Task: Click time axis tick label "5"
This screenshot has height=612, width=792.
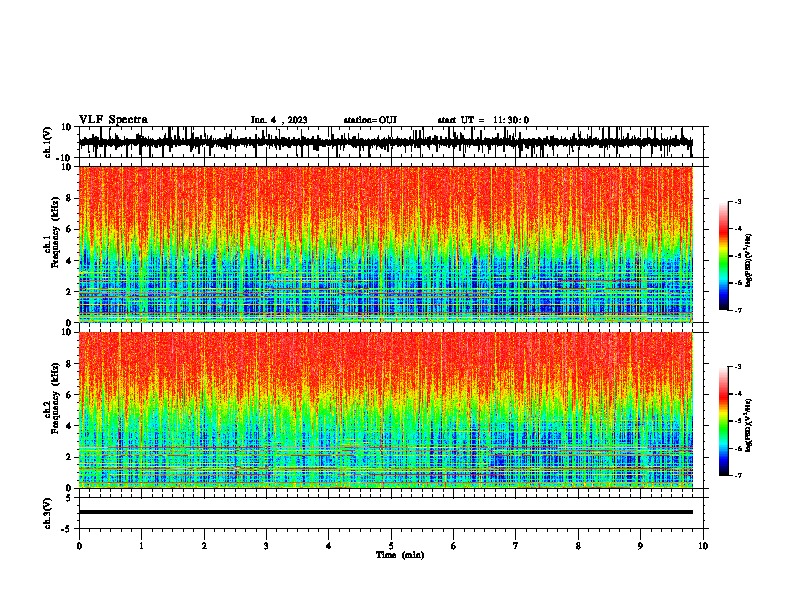Action: 391,546
